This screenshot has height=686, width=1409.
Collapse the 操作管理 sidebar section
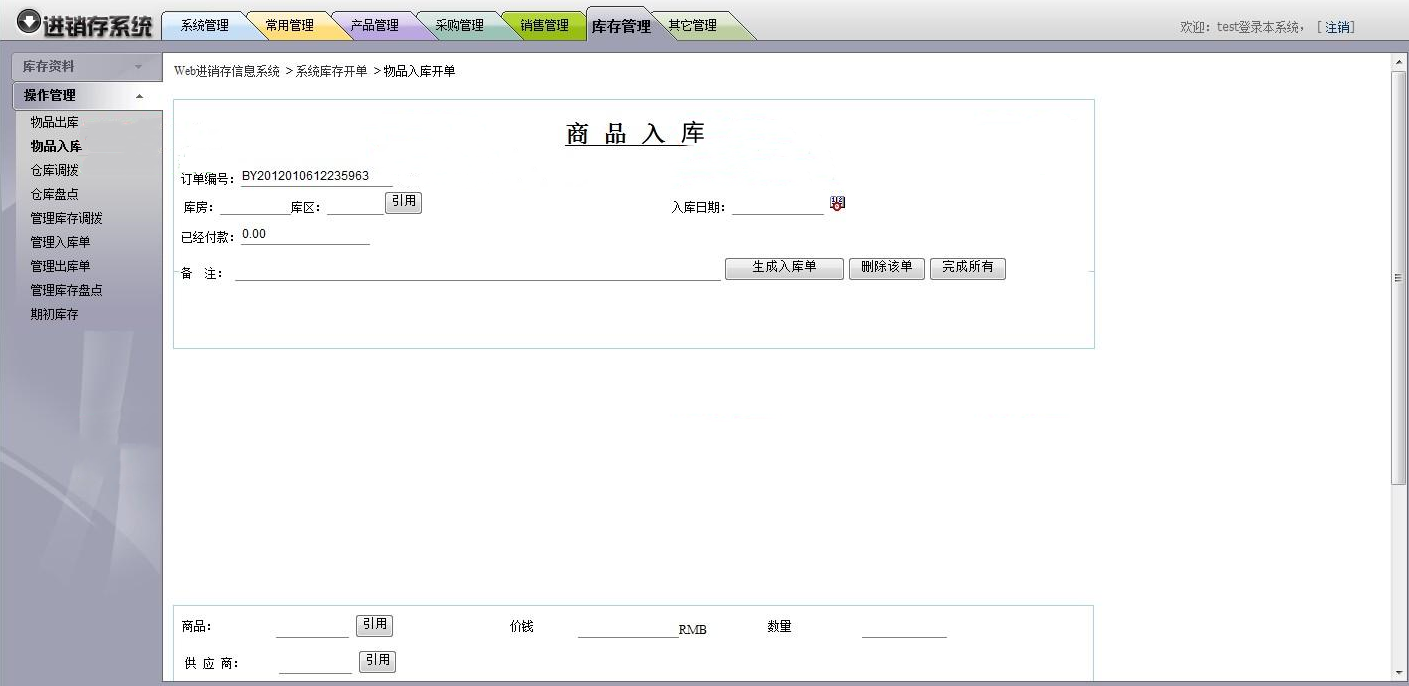(85, 96)
